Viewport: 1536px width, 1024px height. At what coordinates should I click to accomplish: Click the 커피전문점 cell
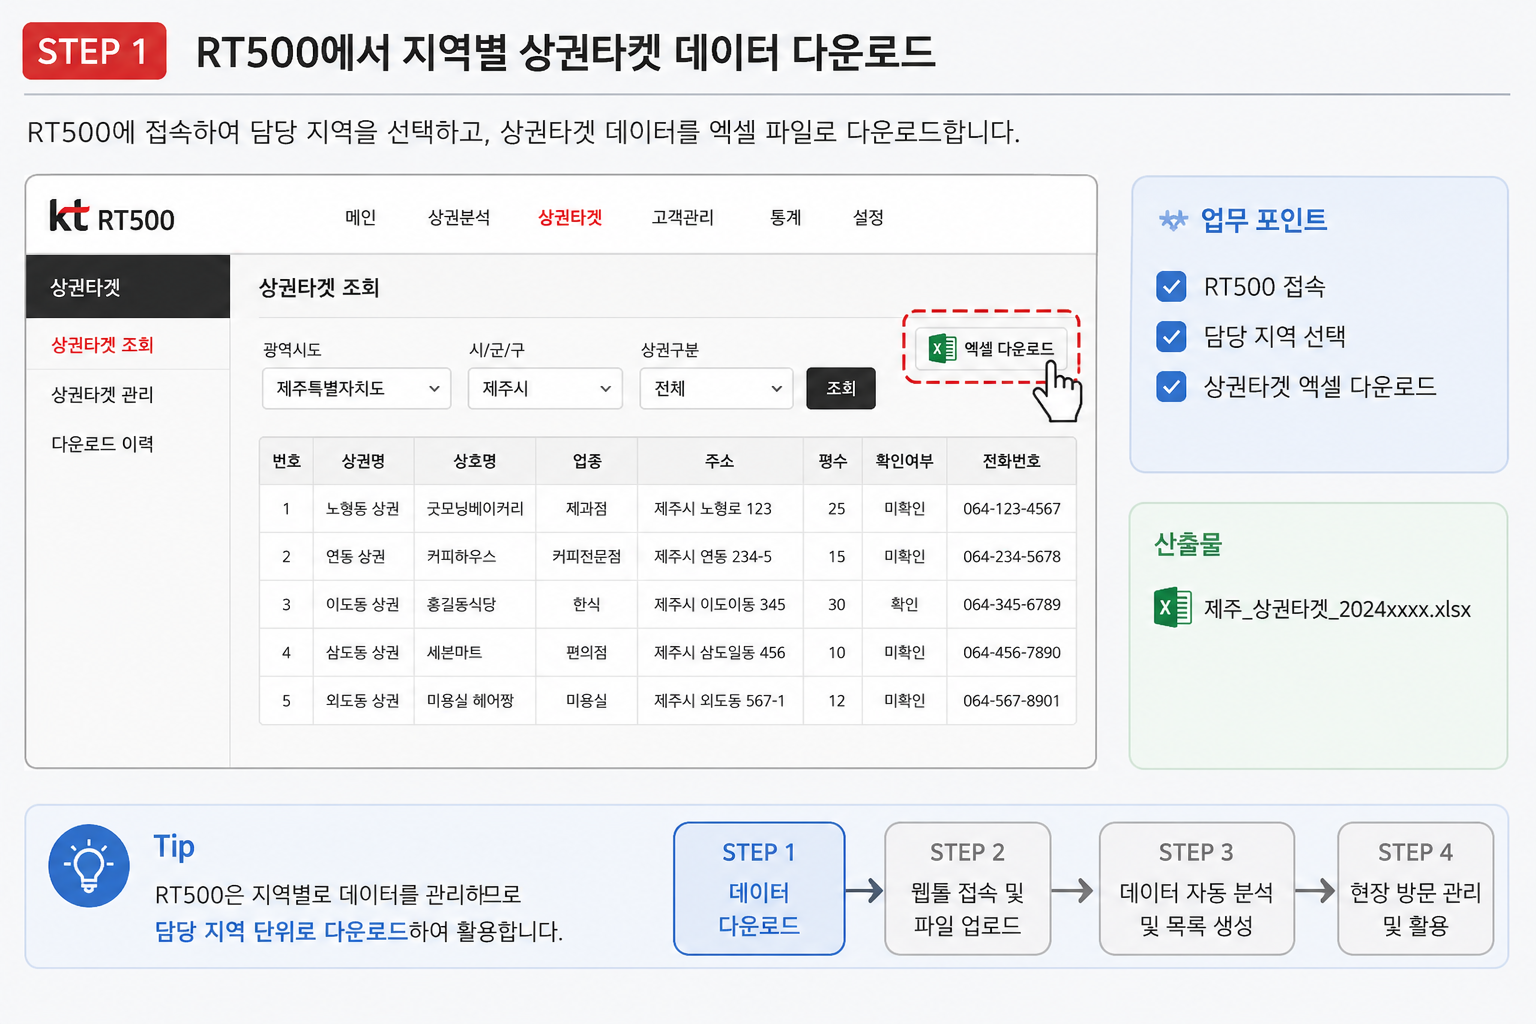(587, 557)
